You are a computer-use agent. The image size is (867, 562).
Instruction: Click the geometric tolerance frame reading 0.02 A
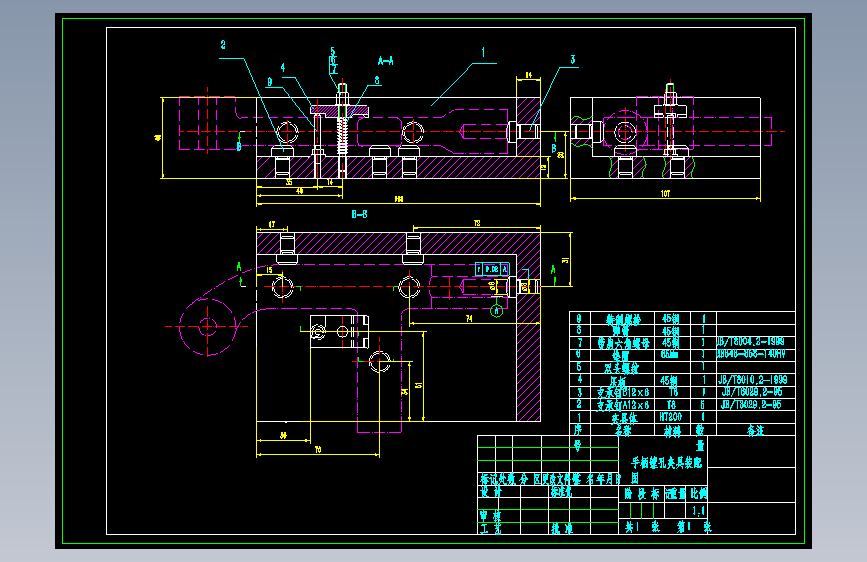point(492,269)
